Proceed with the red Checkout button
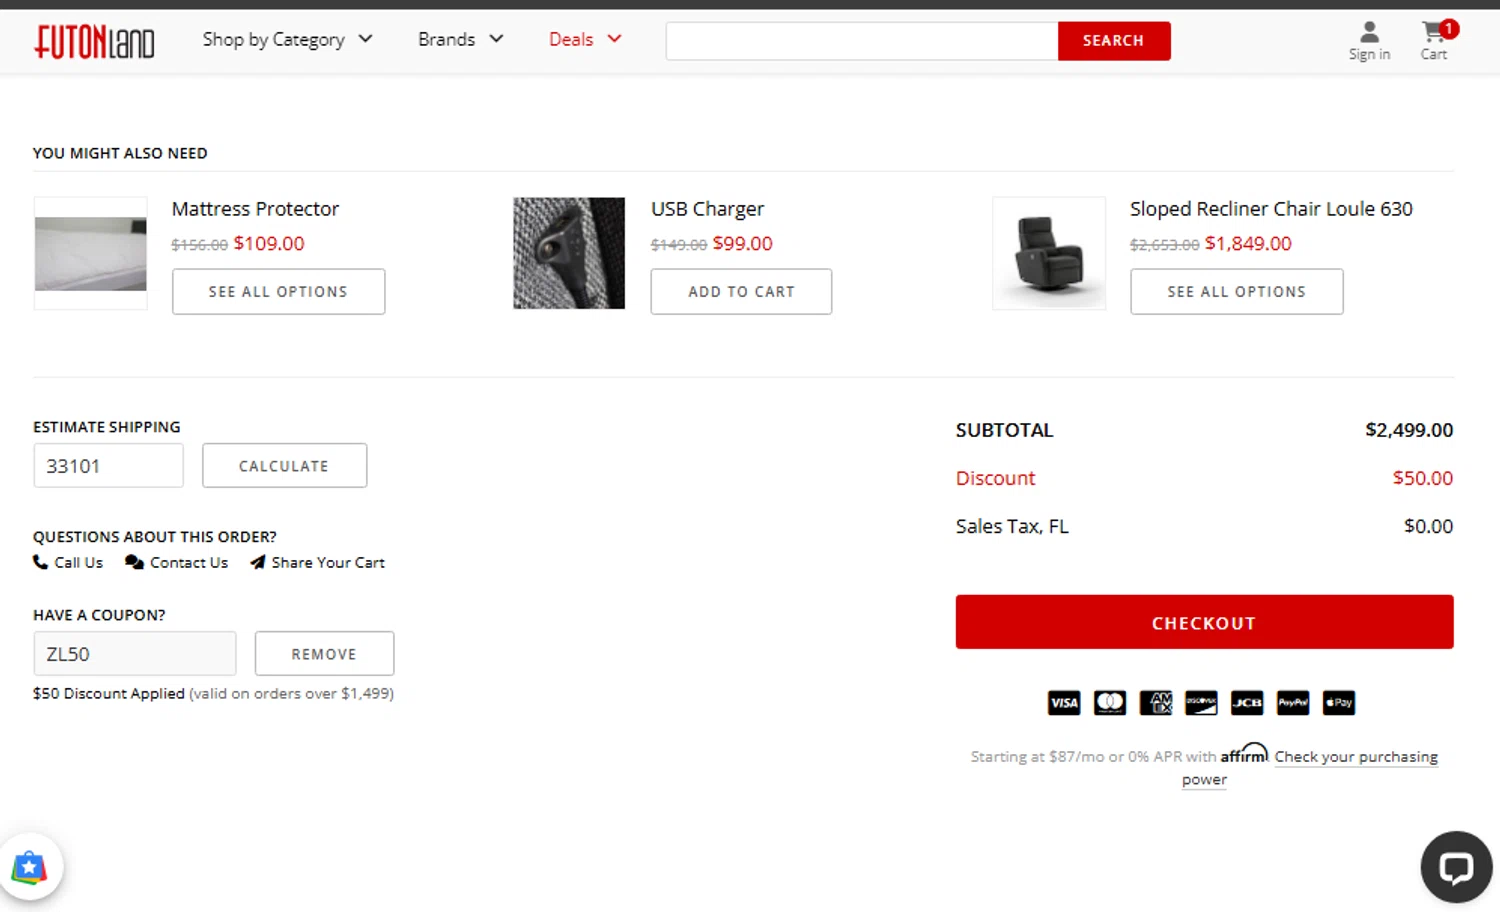 point(1204,622)
